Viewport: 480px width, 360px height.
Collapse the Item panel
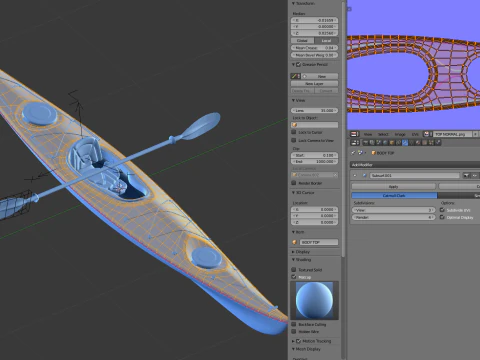(x=293, y=232)
